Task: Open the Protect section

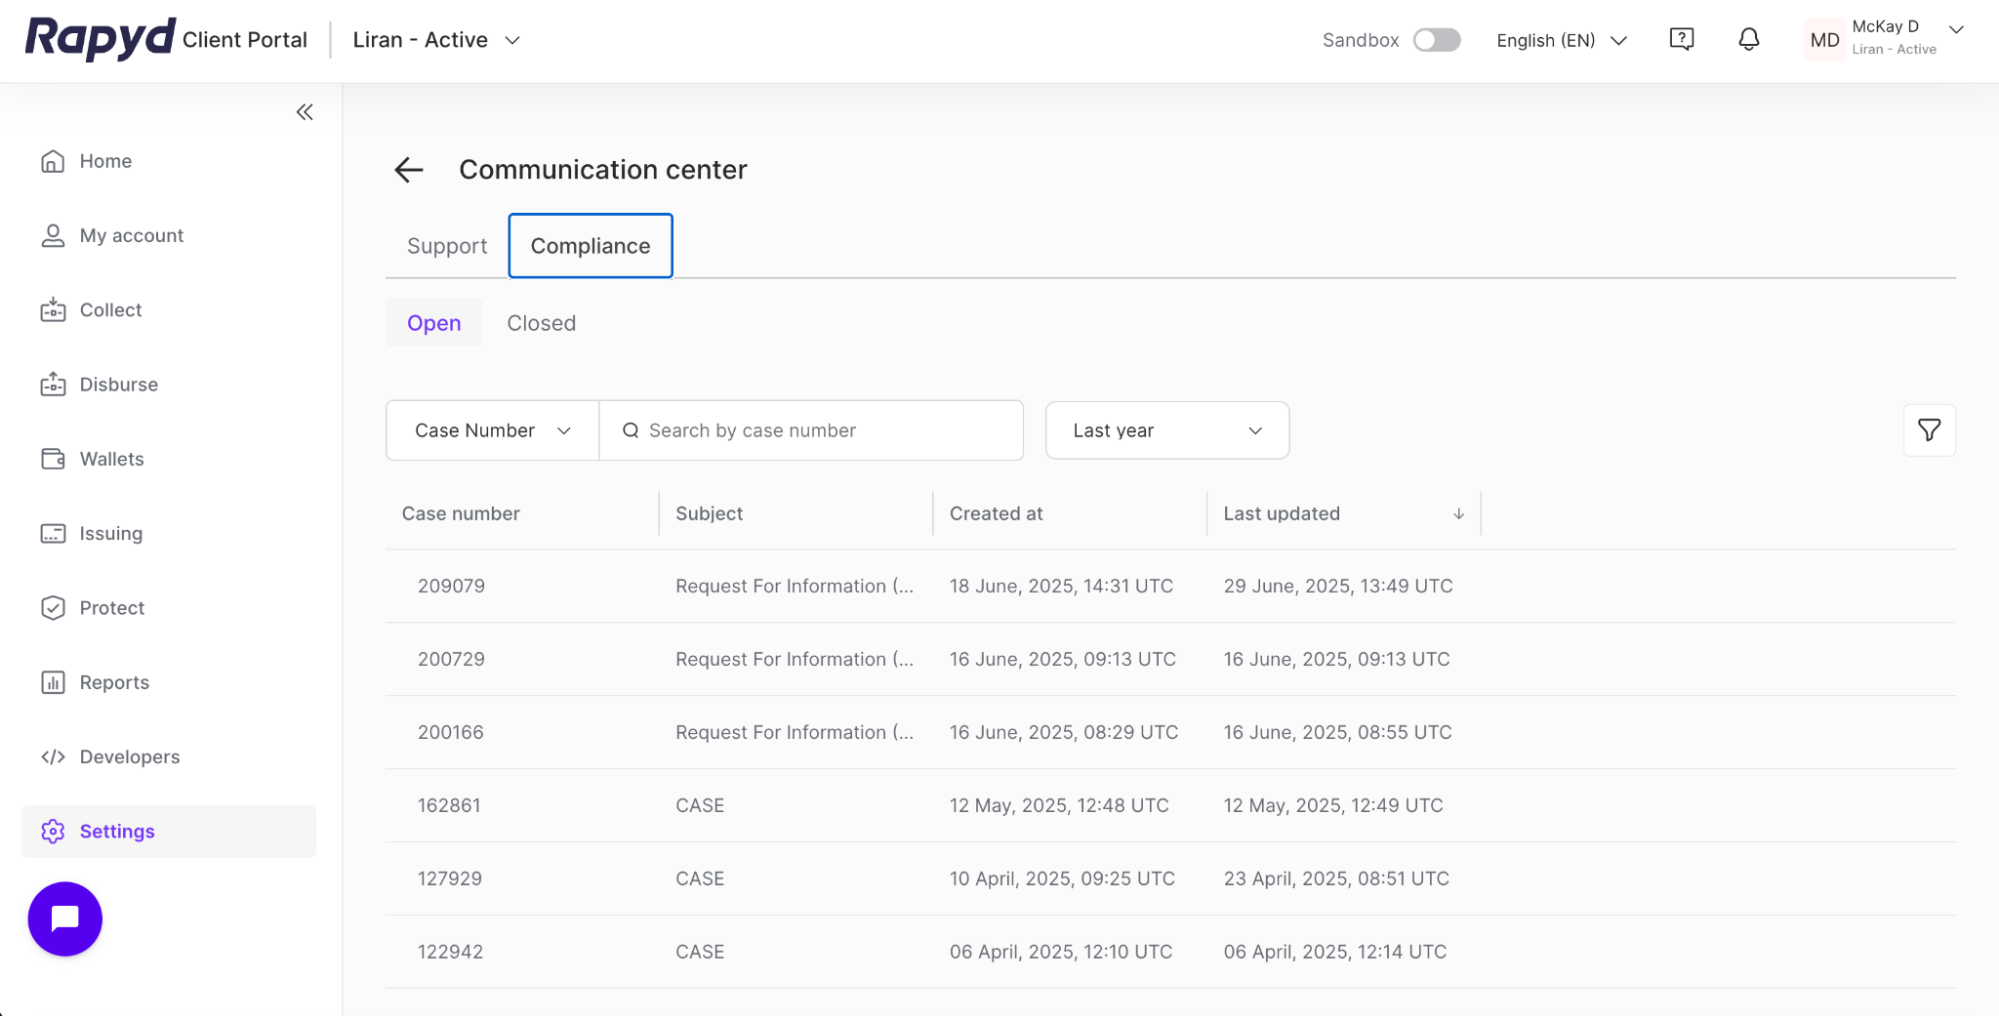Action: (x=111, y=607)
